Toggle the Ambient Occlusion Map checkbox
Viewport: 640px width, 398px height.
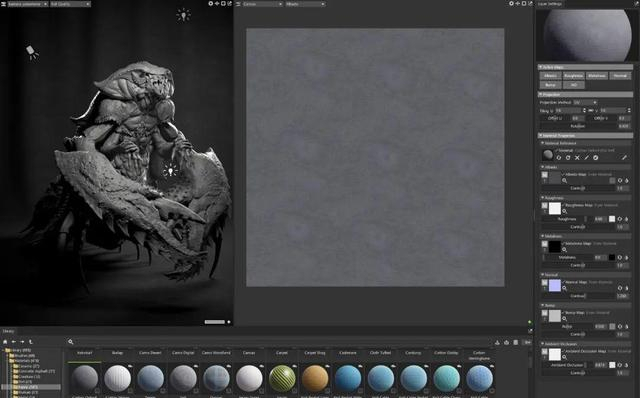(564, 351)
